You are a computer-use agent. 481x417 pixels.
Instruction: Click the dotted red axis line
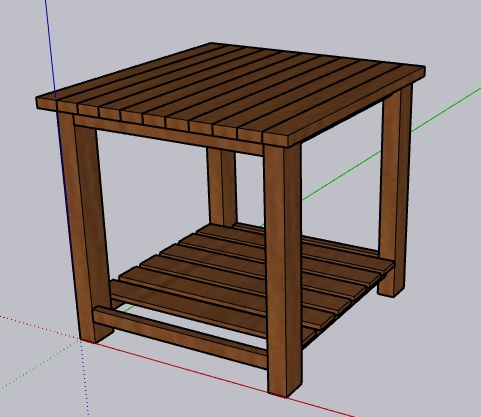coord(40,327)
